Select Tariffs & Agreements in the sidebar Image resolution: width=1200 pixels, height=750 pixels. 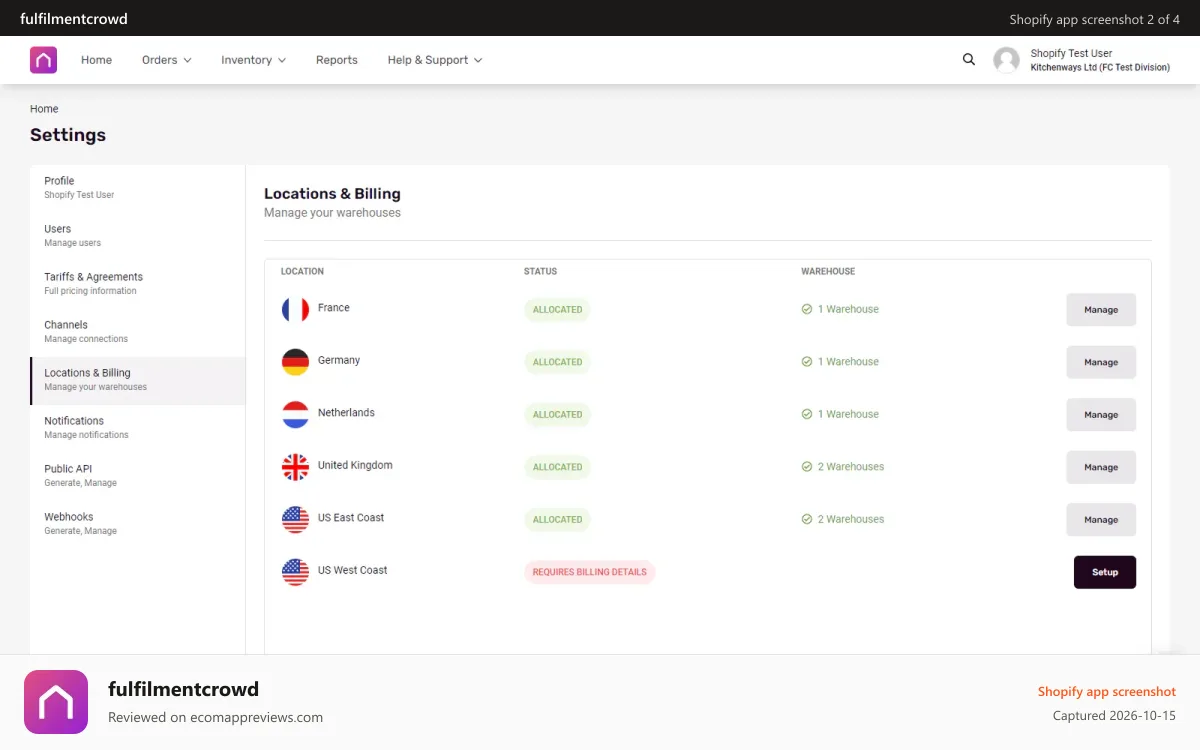138,284
